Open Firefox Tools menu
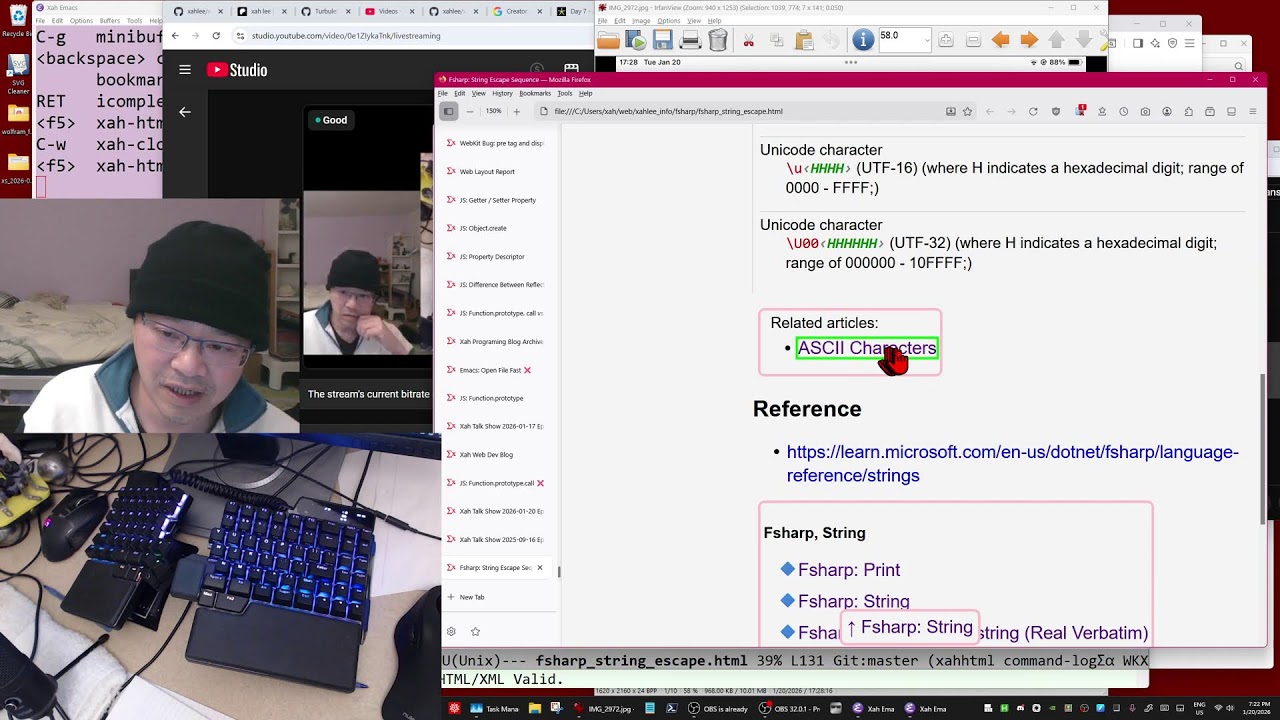1280x720 pixels. (564, 93)
